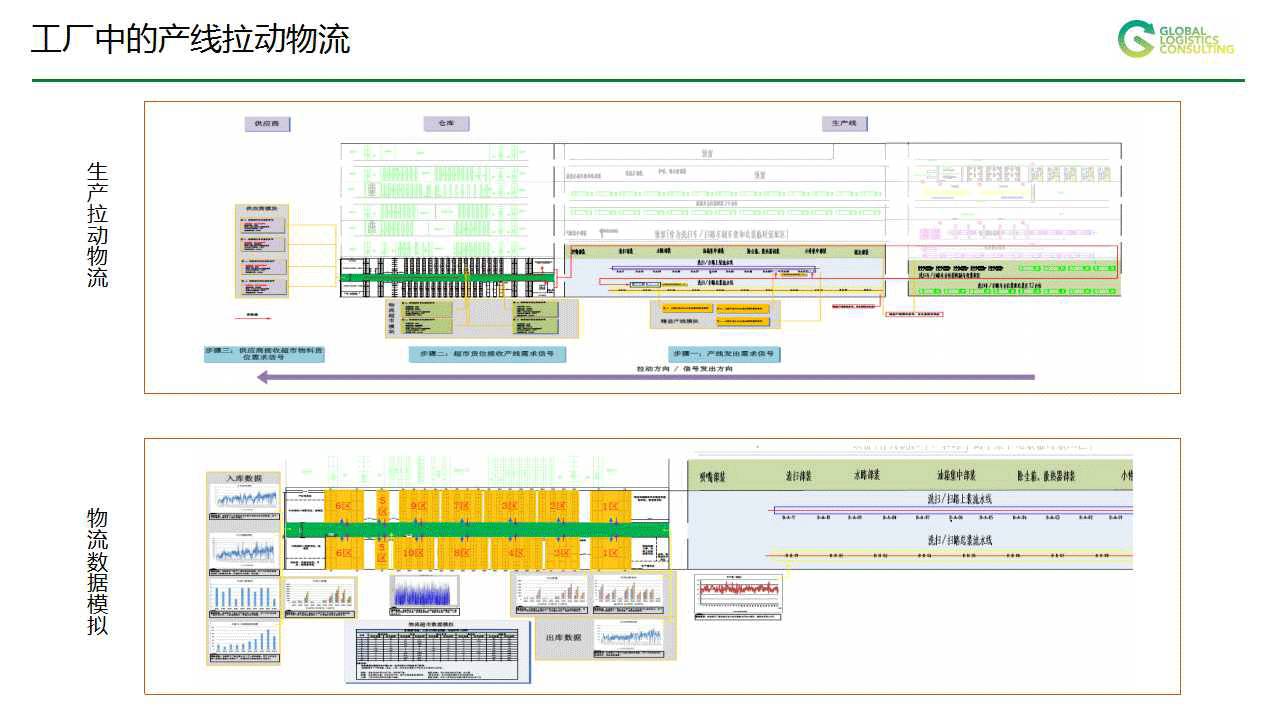The height and width of the screenshot is (720, 1280).
Task: Select step box 步骤三 supplier signal
Action: (x=264, y=354)
